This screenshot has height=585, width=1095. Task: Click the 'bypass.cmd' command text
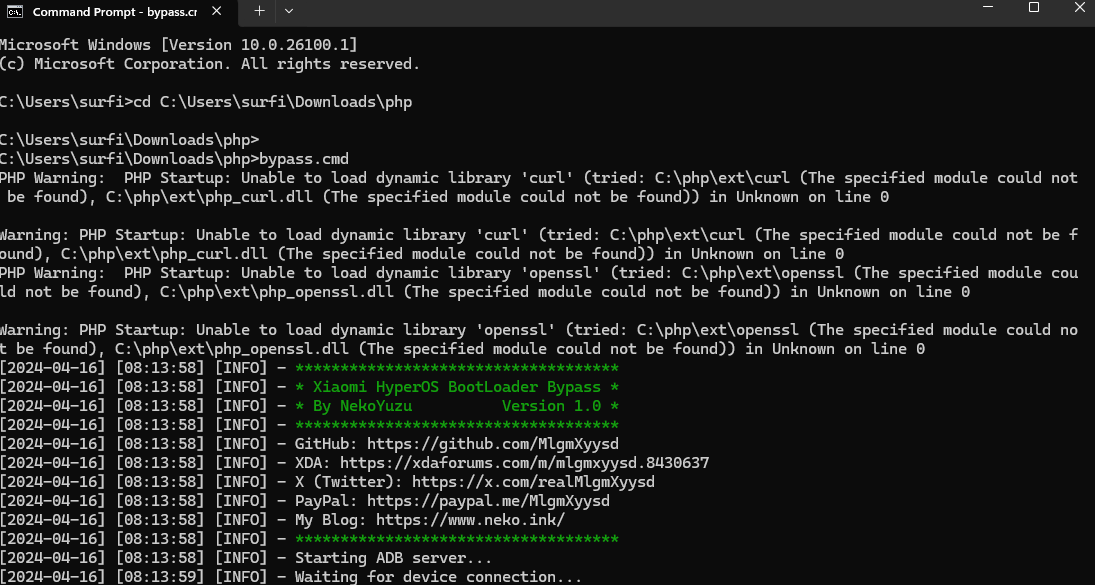304,159
